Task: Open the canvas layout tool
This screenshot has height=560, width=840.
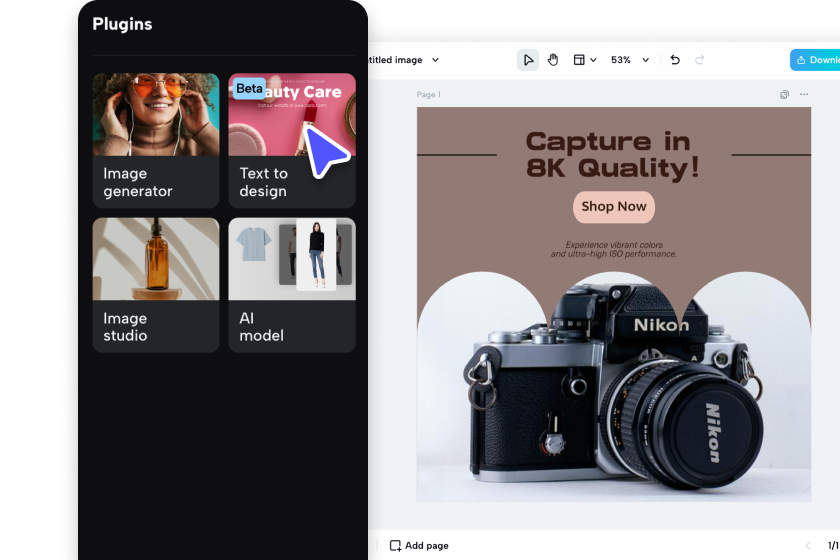Action: click(x=579, y=60)
